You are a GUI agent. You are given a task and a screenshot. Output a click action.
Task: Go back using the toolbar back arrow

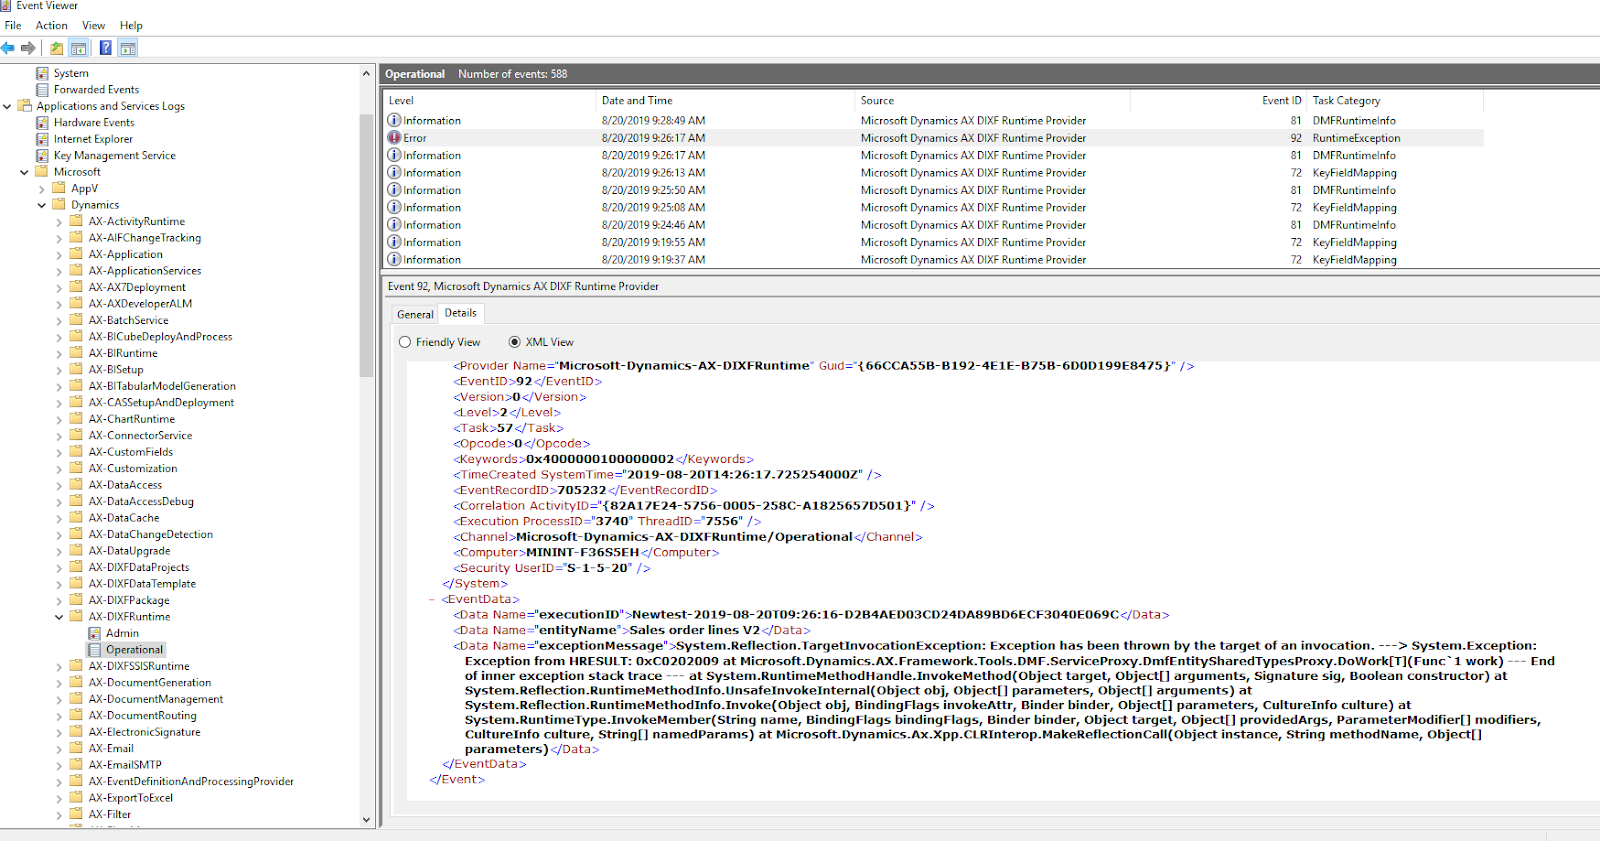pos(9,48)
